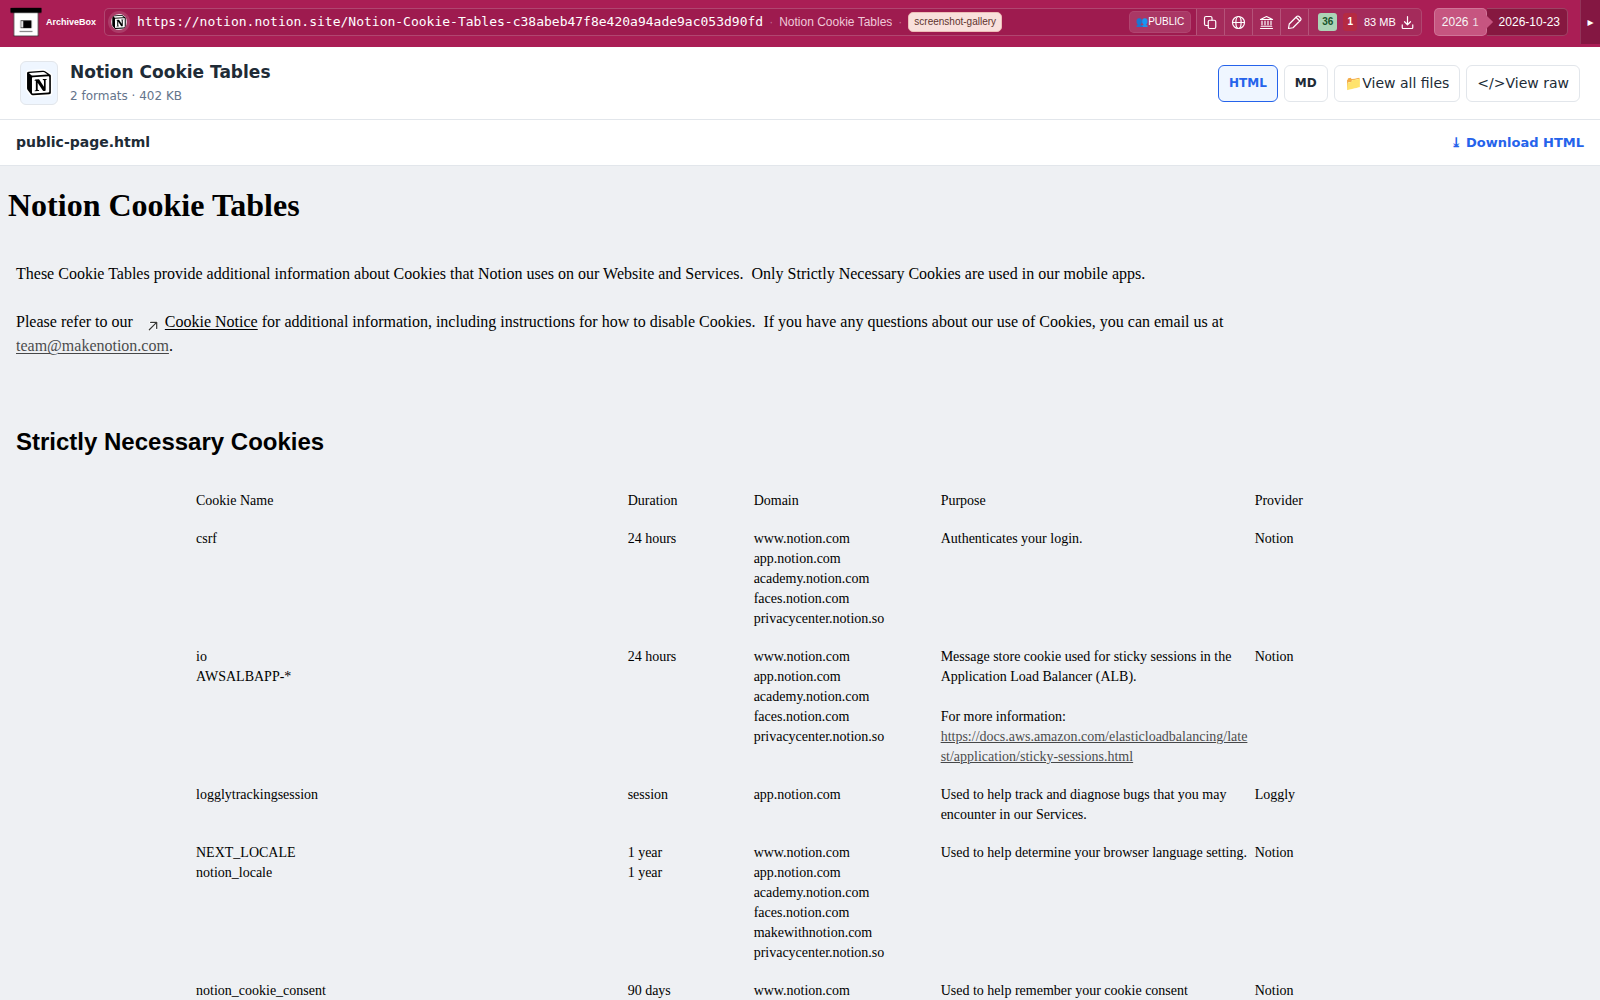Viewport: 1600px width, 1000px height.
Task: Click the 'Cookie Name' column header
Action: click(234, 500)
